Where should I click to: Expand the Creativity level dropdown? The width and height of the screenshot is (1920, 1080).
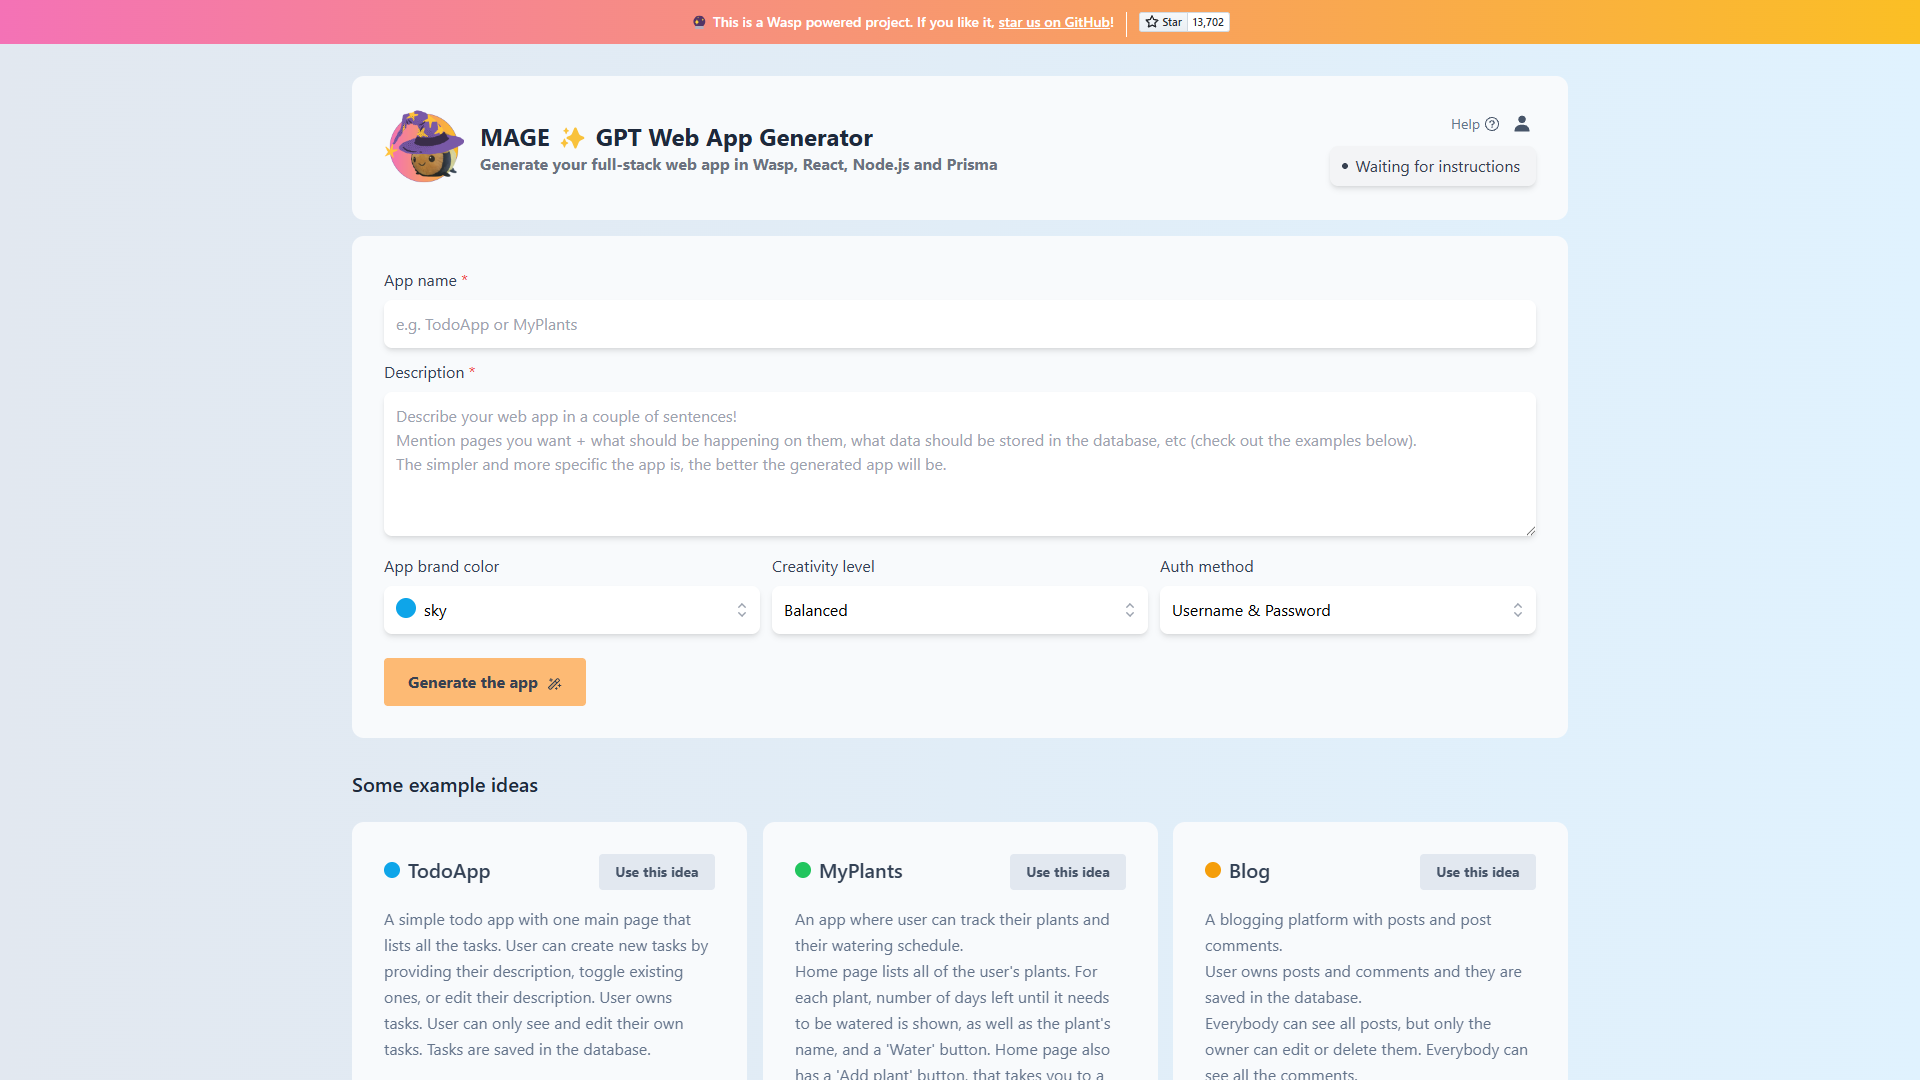point(959,610)
